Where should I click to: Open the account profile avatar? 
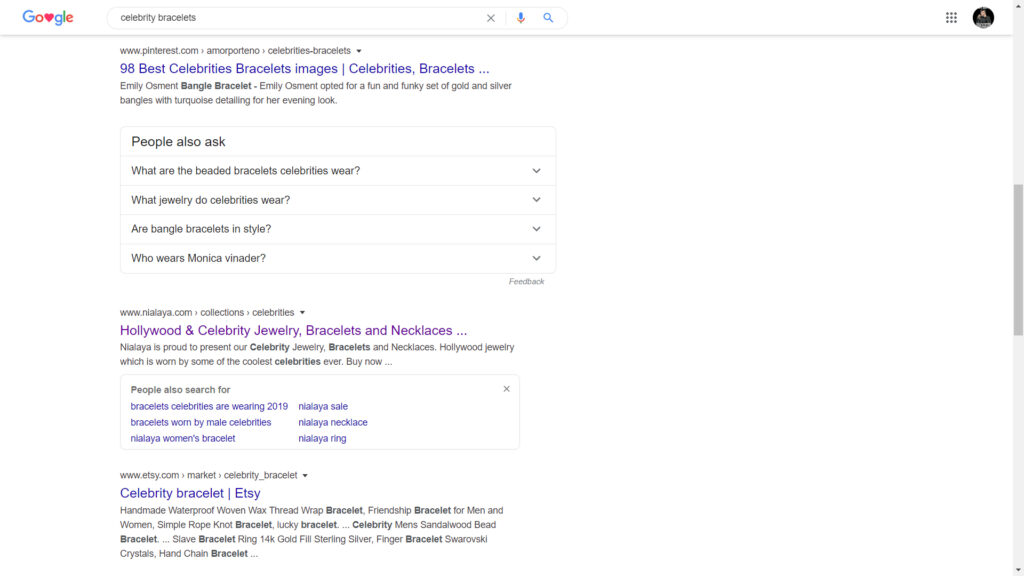coord(983,18)
